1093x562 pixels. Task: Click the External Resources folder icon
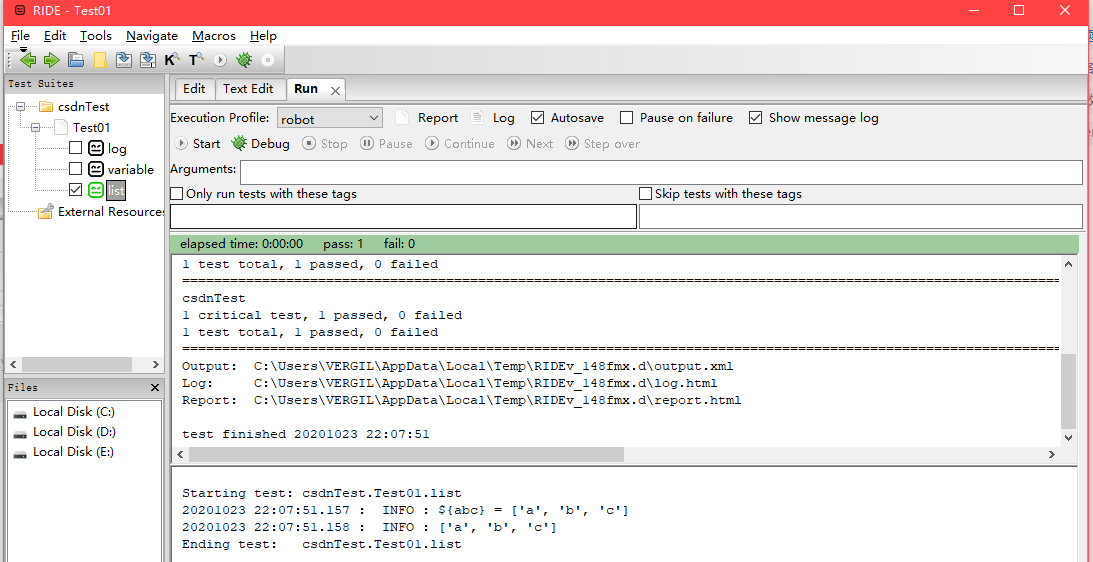pos(45,211)
